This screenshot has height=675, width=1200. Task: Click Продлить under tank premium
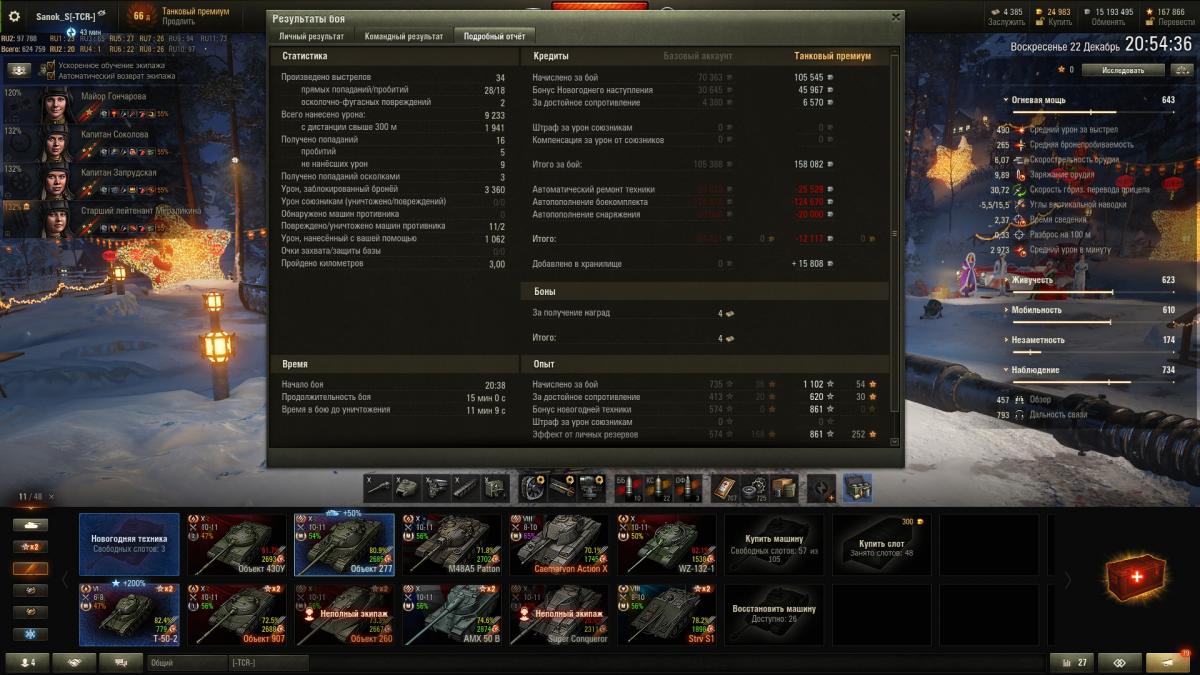tap(178, 21)
